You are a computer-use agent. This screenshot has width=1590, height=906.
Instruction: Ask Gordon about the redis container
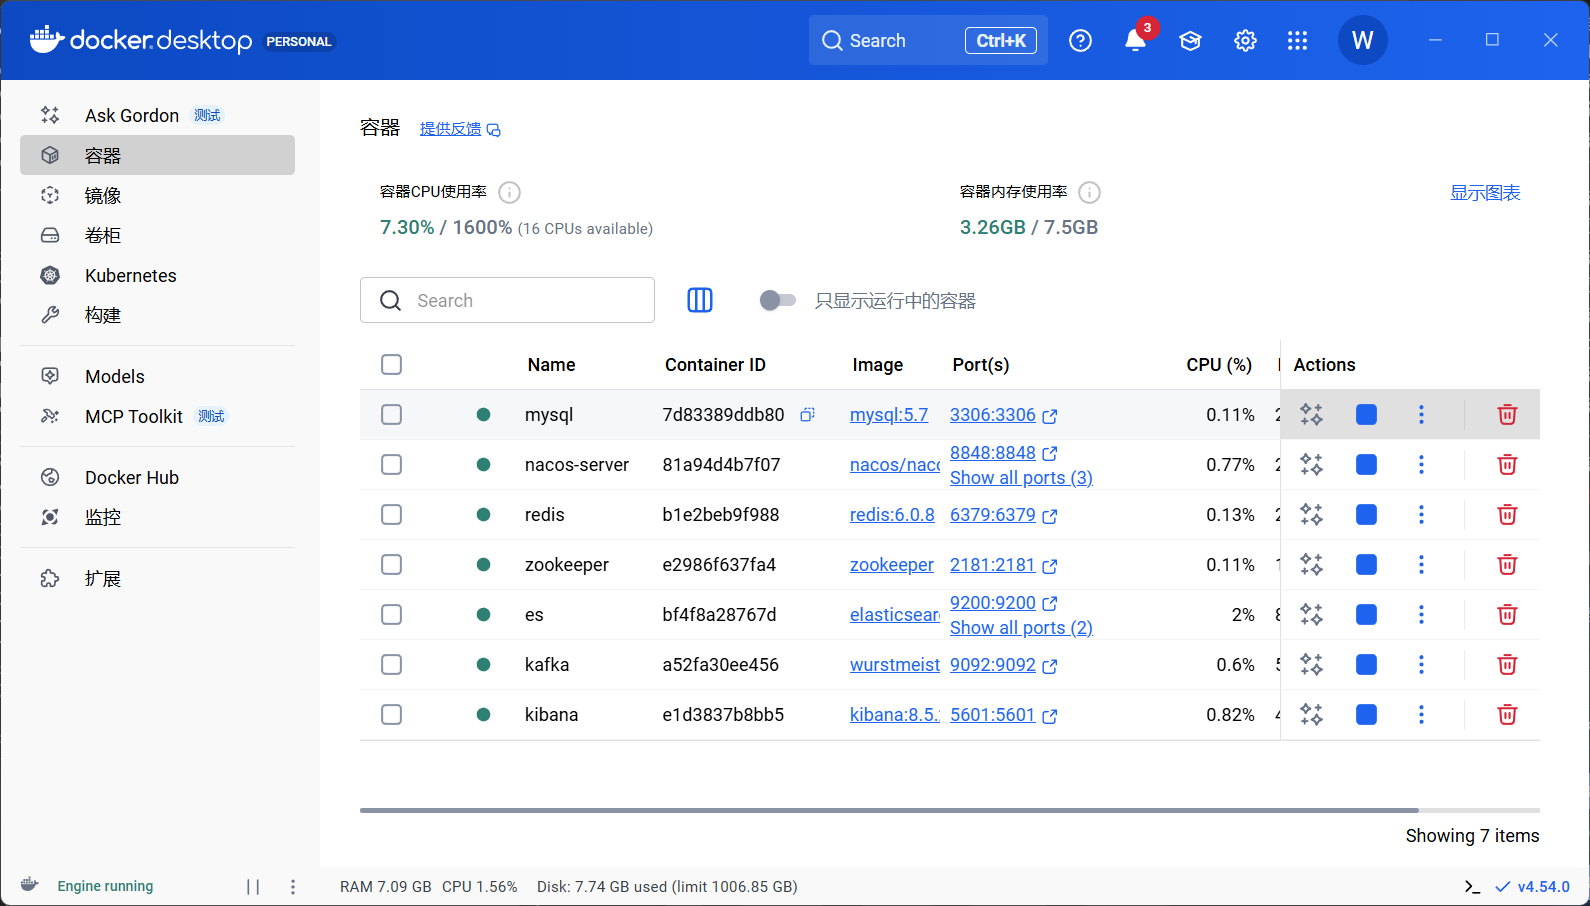[x=1311, y=515]
